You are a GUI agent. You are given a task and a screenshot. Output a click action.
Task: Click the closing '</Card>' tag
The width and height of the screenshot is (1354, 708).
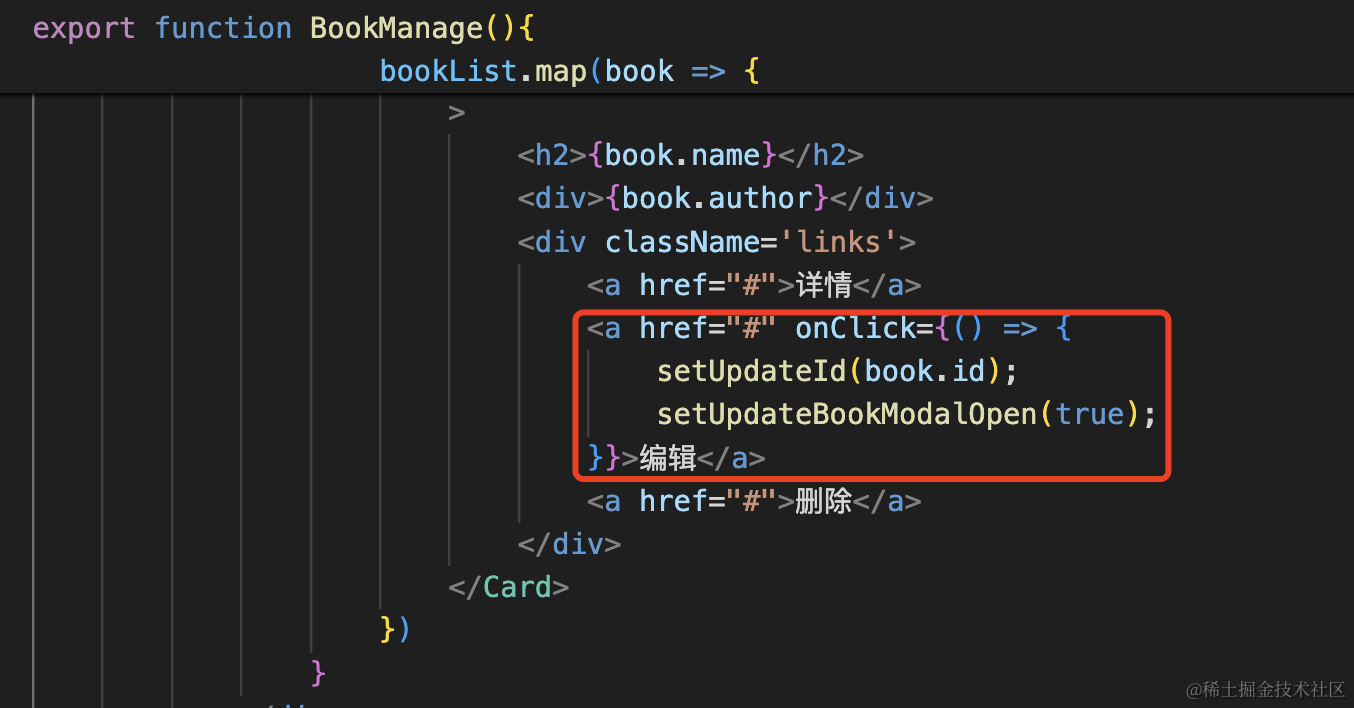tap(509, 587)
